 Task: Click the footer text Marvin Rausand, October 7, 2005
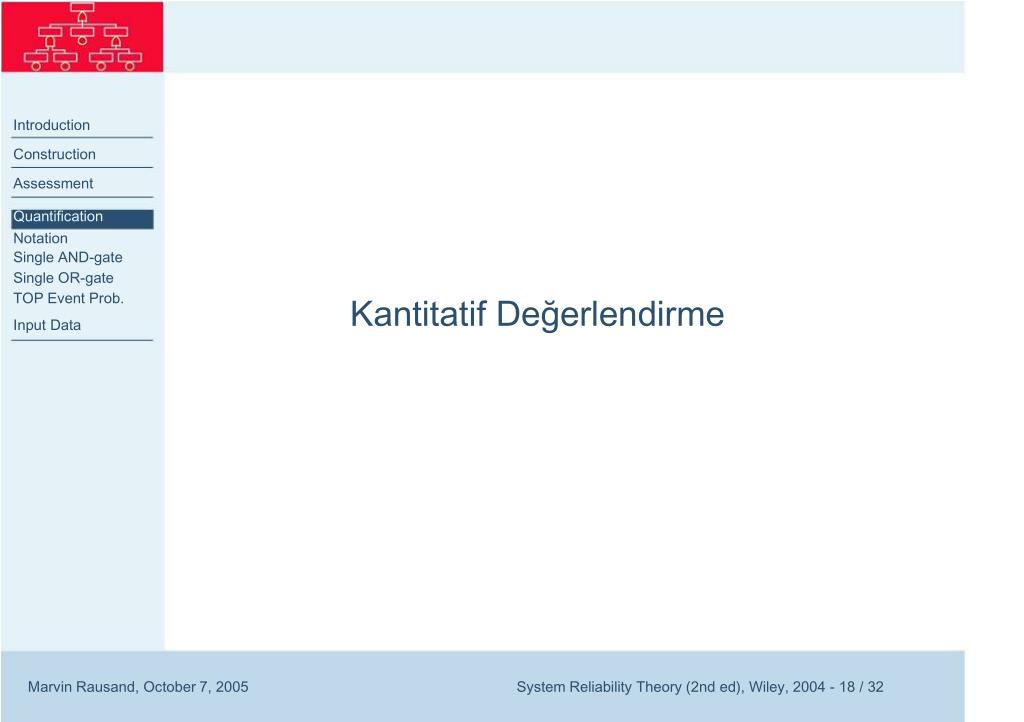pyautogui.click(x=138, y=687)
